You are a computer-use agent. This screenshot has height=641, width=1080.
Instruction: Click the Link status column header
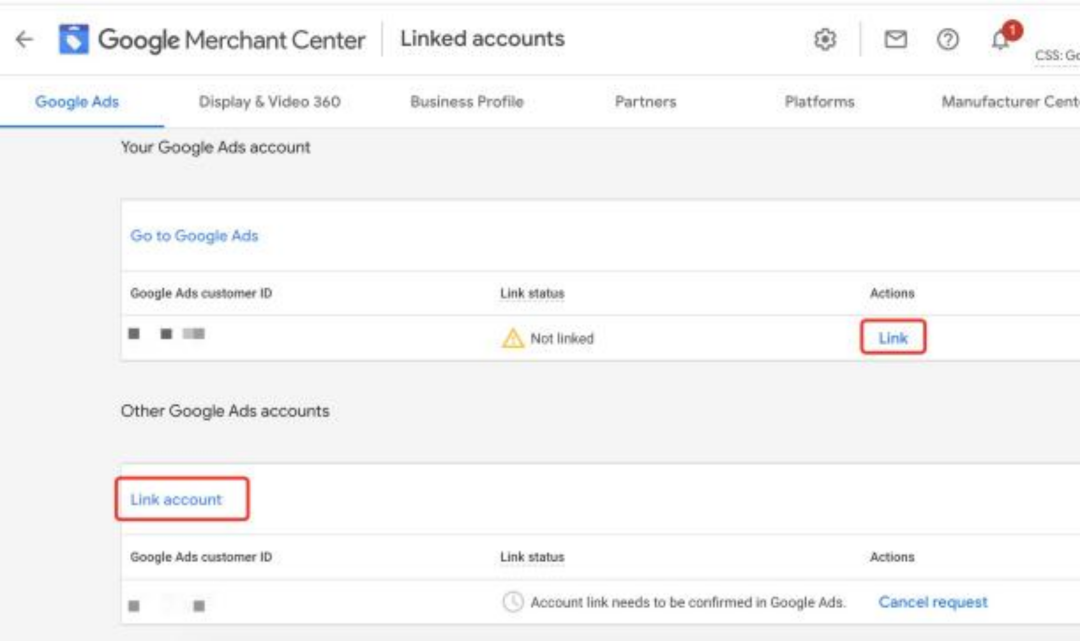tap(532, 294)
